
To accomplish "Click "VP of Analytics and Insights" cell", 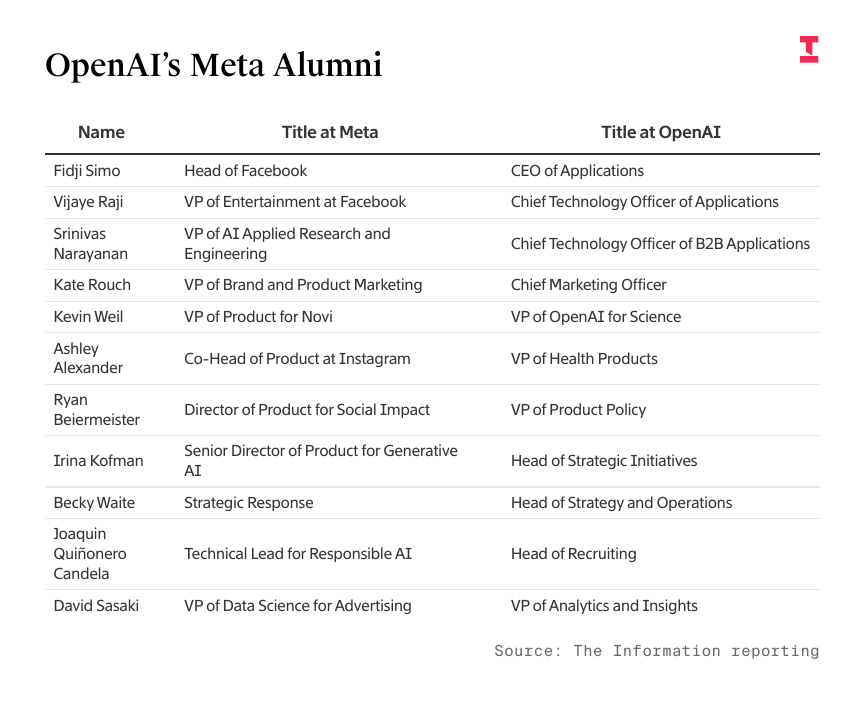I will [x=604, y=606].
